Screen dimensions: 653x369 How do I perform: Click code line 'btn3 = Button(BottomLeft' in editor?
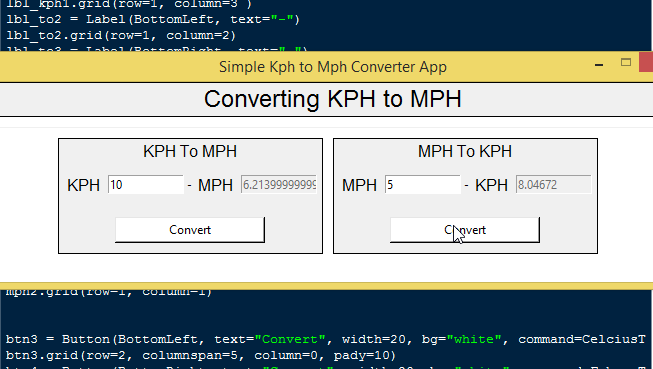[325, 339]
